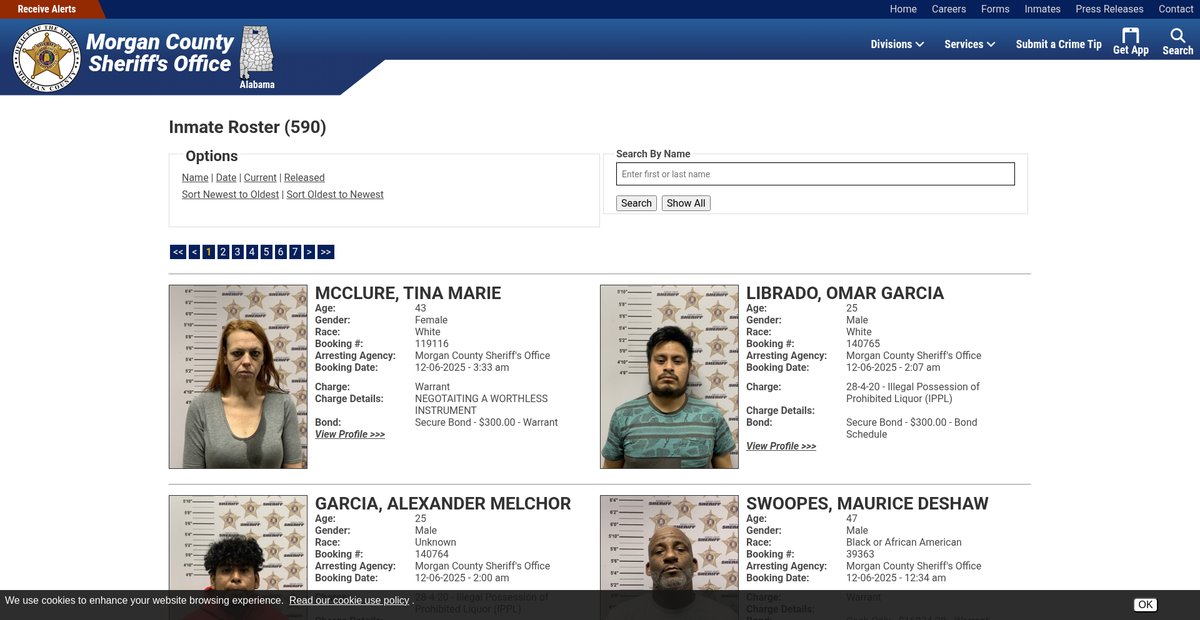Screen dimensions: 1200x620
Task: Open the Careers page
Action: point(949,9)
